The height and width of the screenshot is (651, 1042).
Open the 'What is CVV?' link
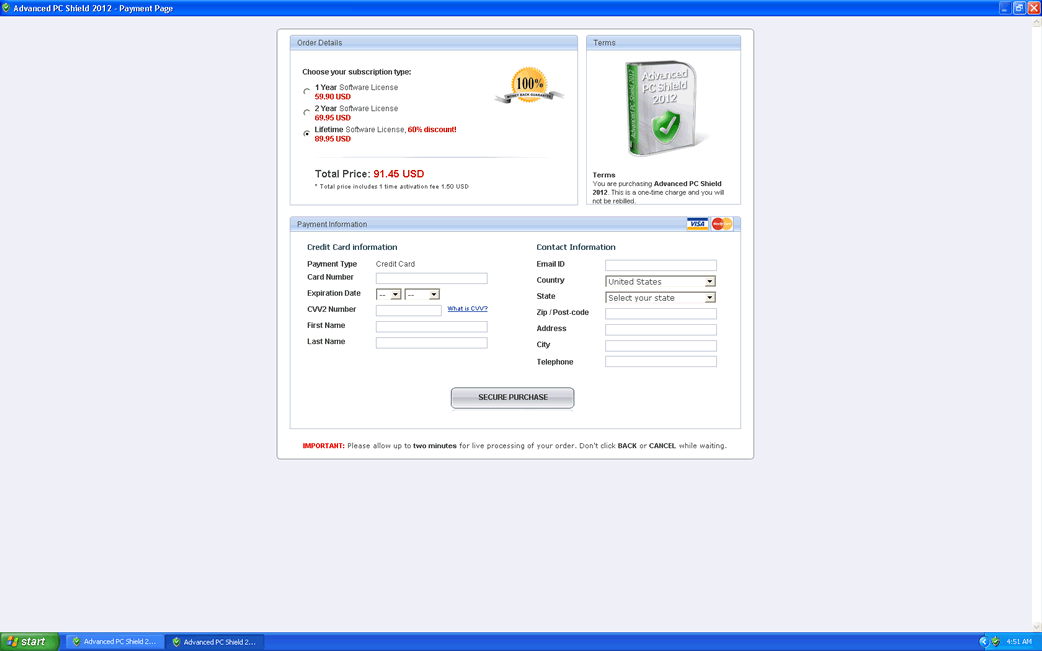pyautogui.click(x=467, y=309)
